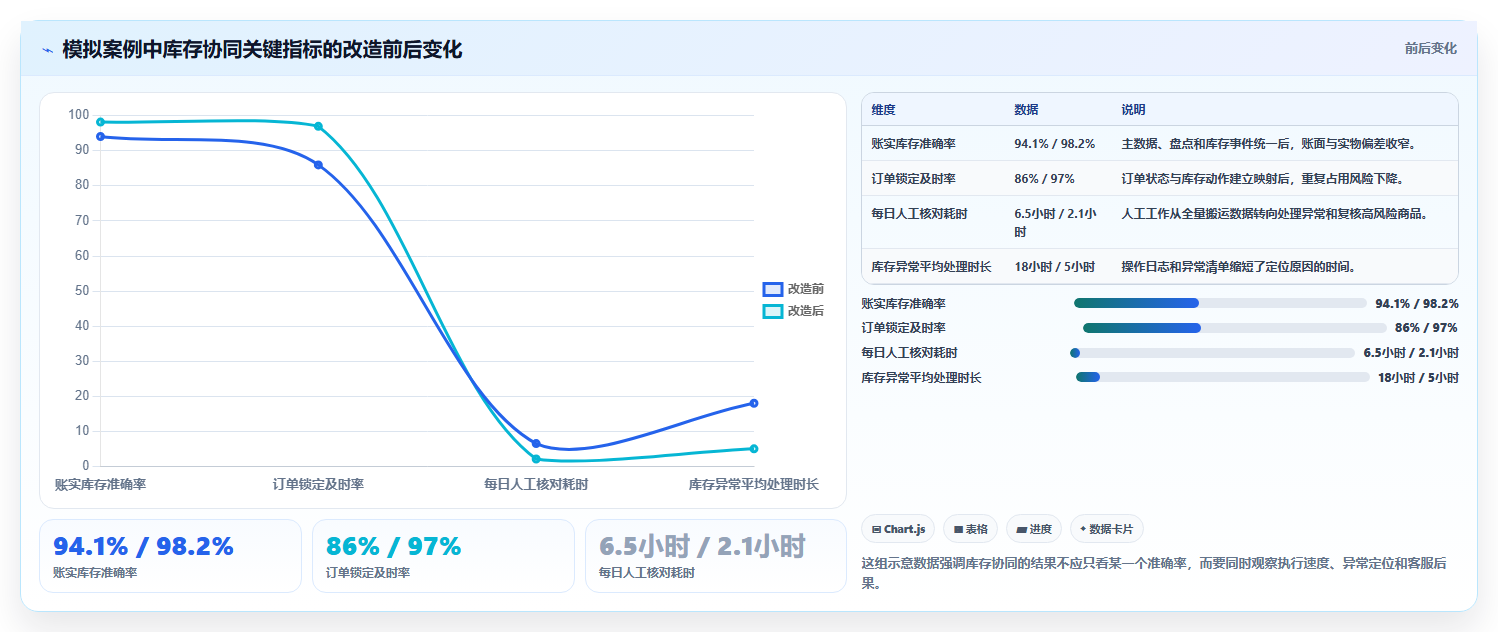
Task: Click the 表格 tag chip
Action: click(970, 529)
